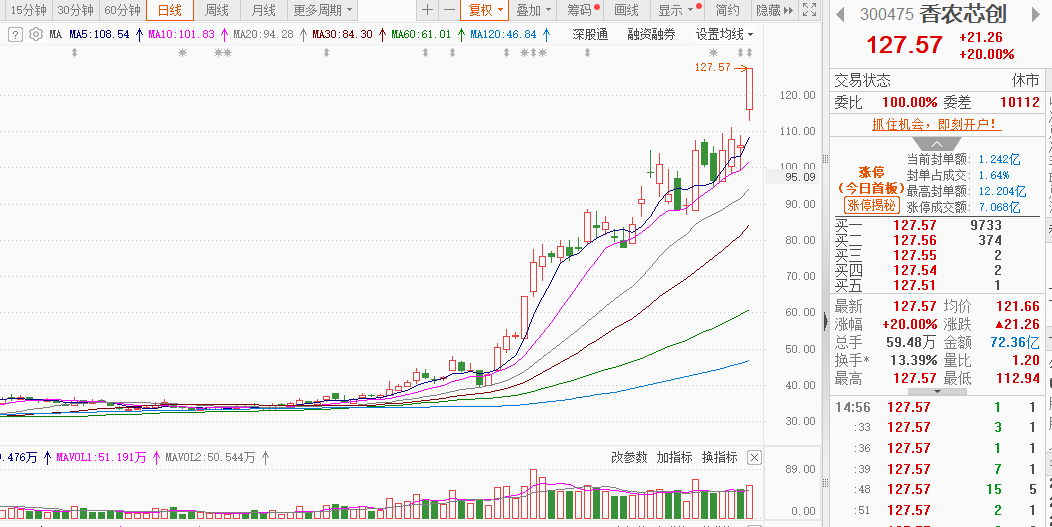The width and height of the screenshot is (1052, 527).
Task: Click the :48 trade tick row
Action: tap(937, 489)
